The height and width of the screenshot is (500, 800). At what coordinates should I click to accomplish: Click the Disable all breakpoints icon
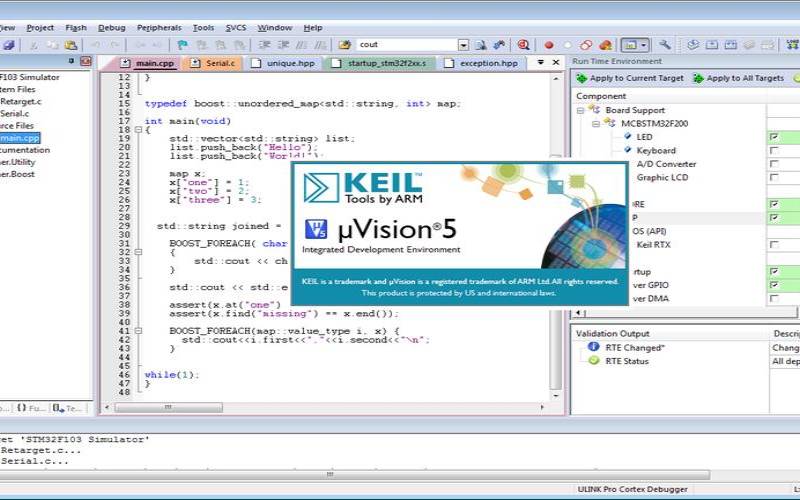pos(586,45)
